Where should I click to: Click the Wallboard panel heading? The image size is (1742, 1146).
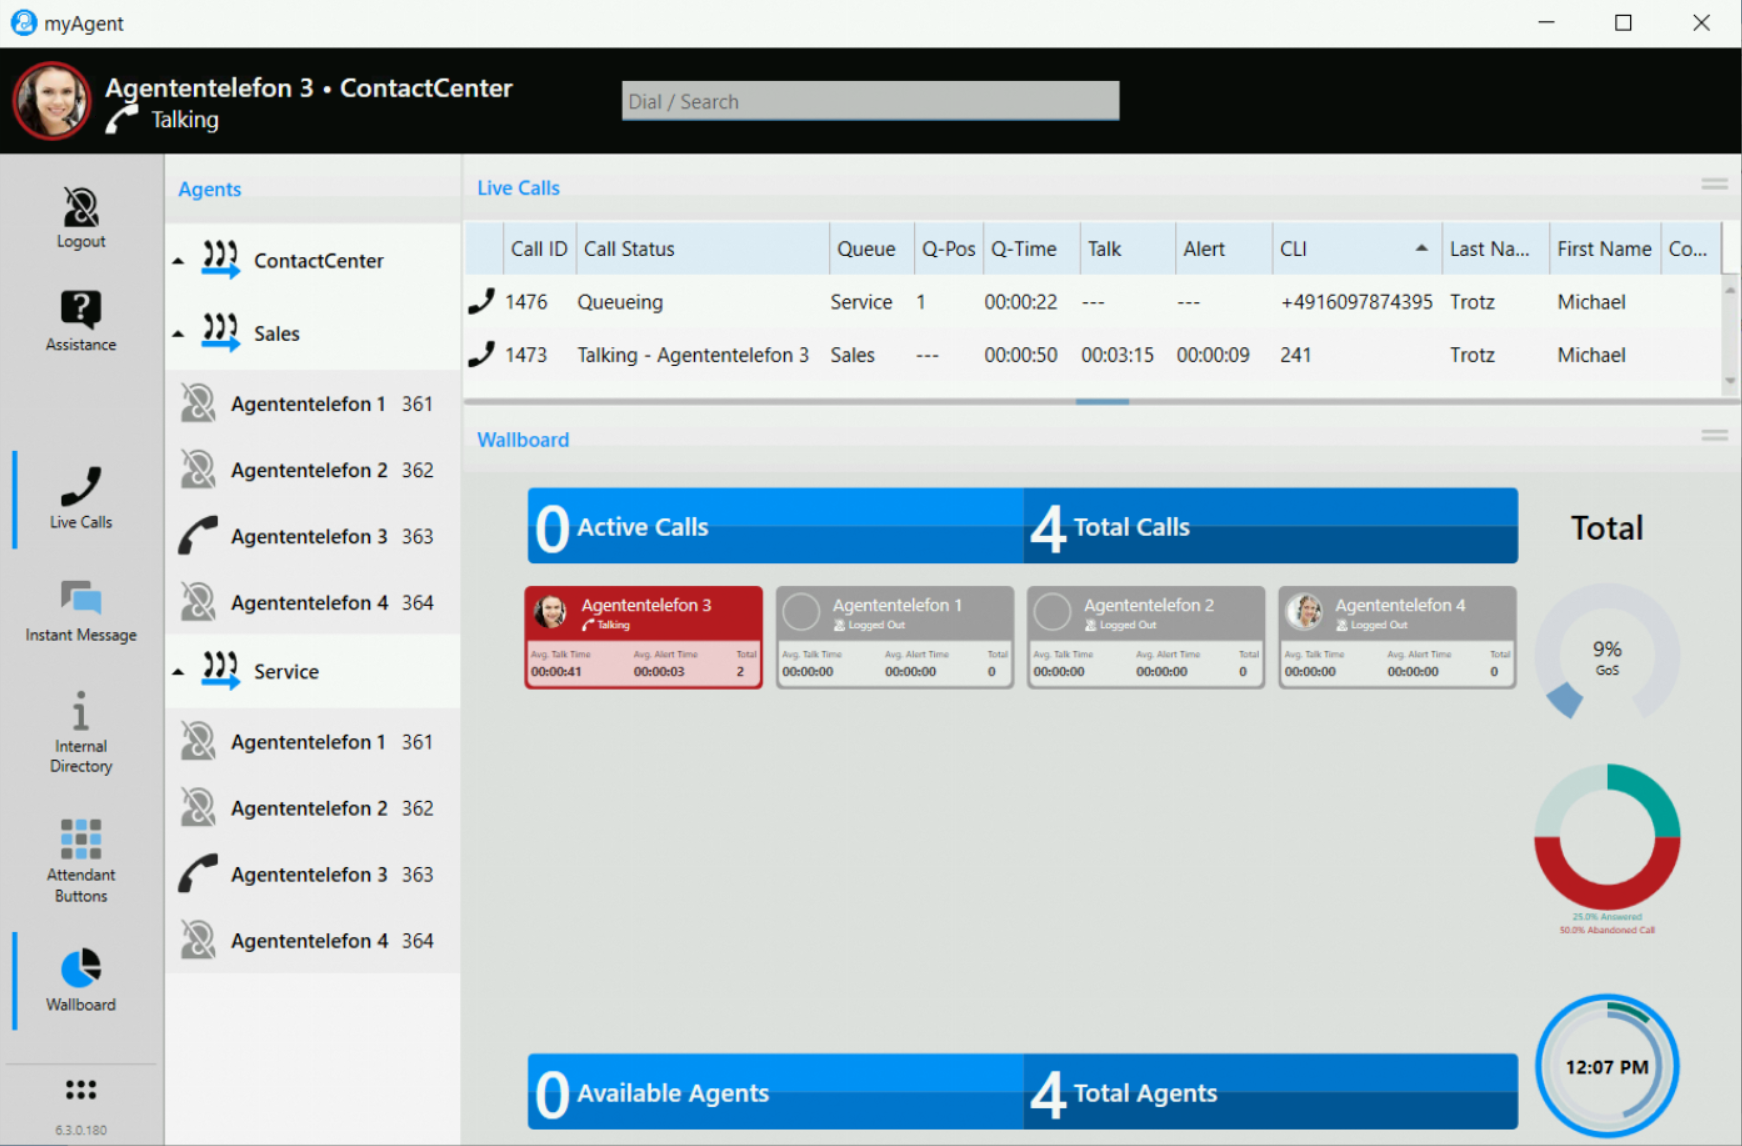[x=523, y=439]
